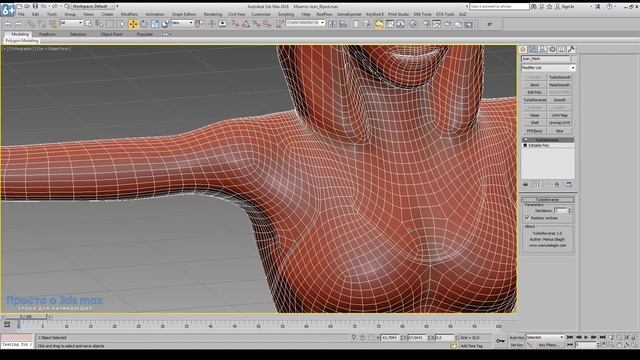
Task: Click the search keyword input field
Action: coord(499,7)
